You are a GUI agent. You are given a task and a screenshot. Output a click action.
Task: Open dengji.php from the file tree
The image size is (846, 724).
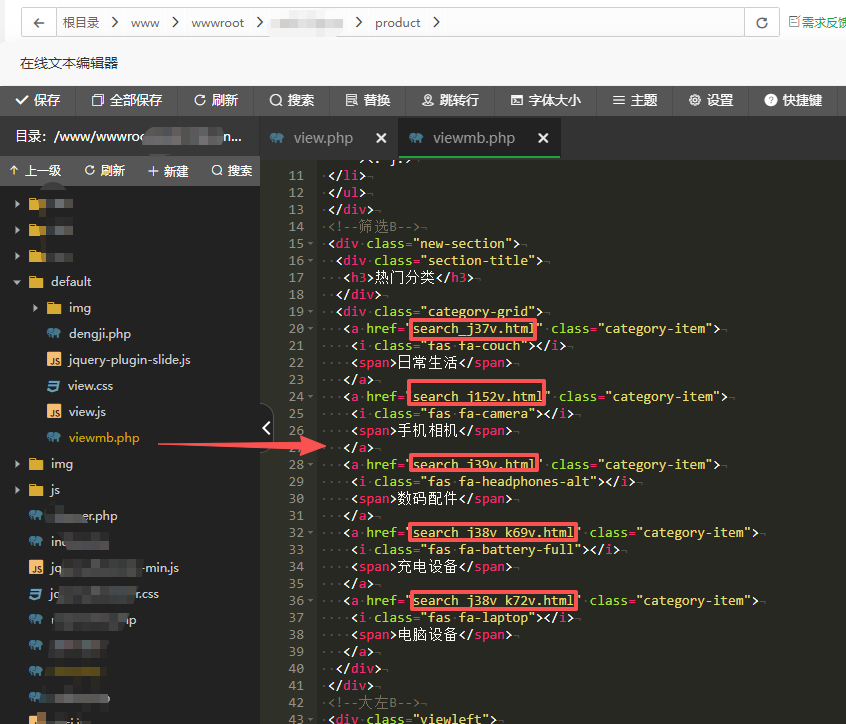[x=100, y=334]
